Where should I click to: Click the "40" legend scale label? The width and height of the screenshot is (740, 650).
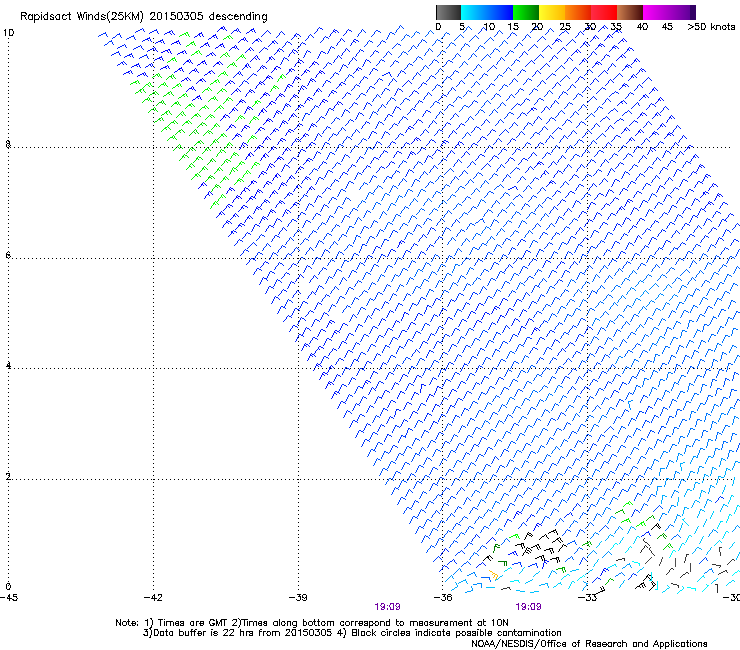tap(642, 26)
